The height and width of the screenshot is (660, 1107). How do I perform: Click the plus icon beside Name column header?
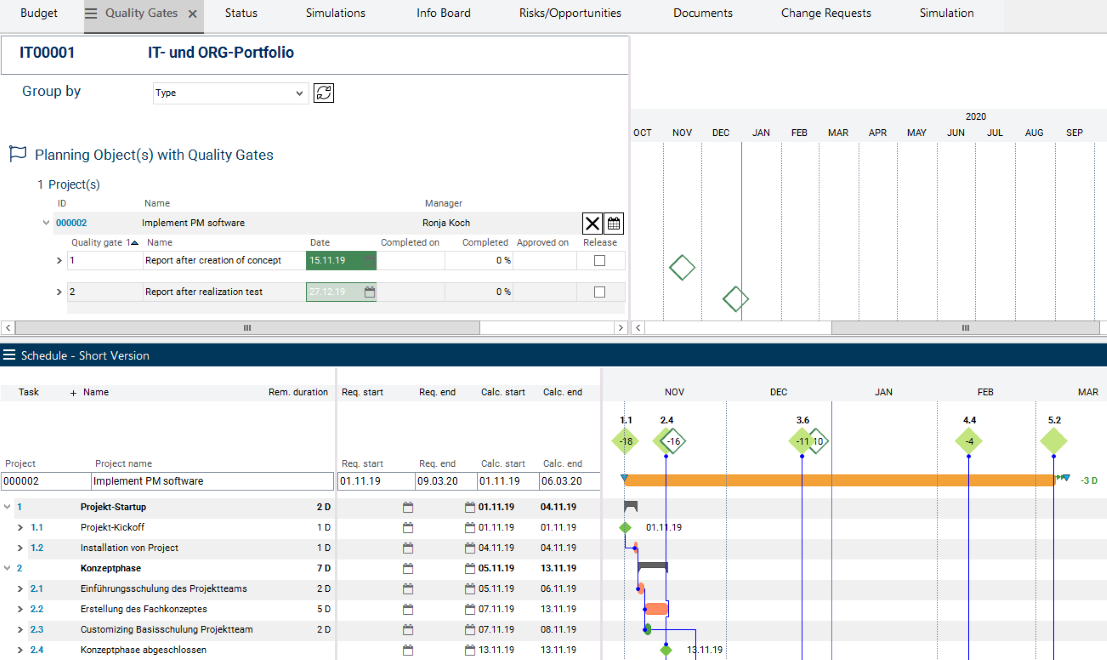coord(73,393)
